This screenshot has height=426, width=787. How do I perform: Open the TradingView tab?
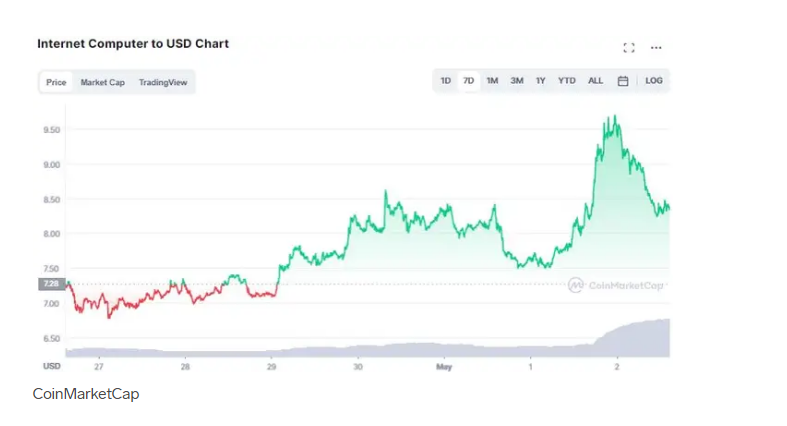click(163, 82)
